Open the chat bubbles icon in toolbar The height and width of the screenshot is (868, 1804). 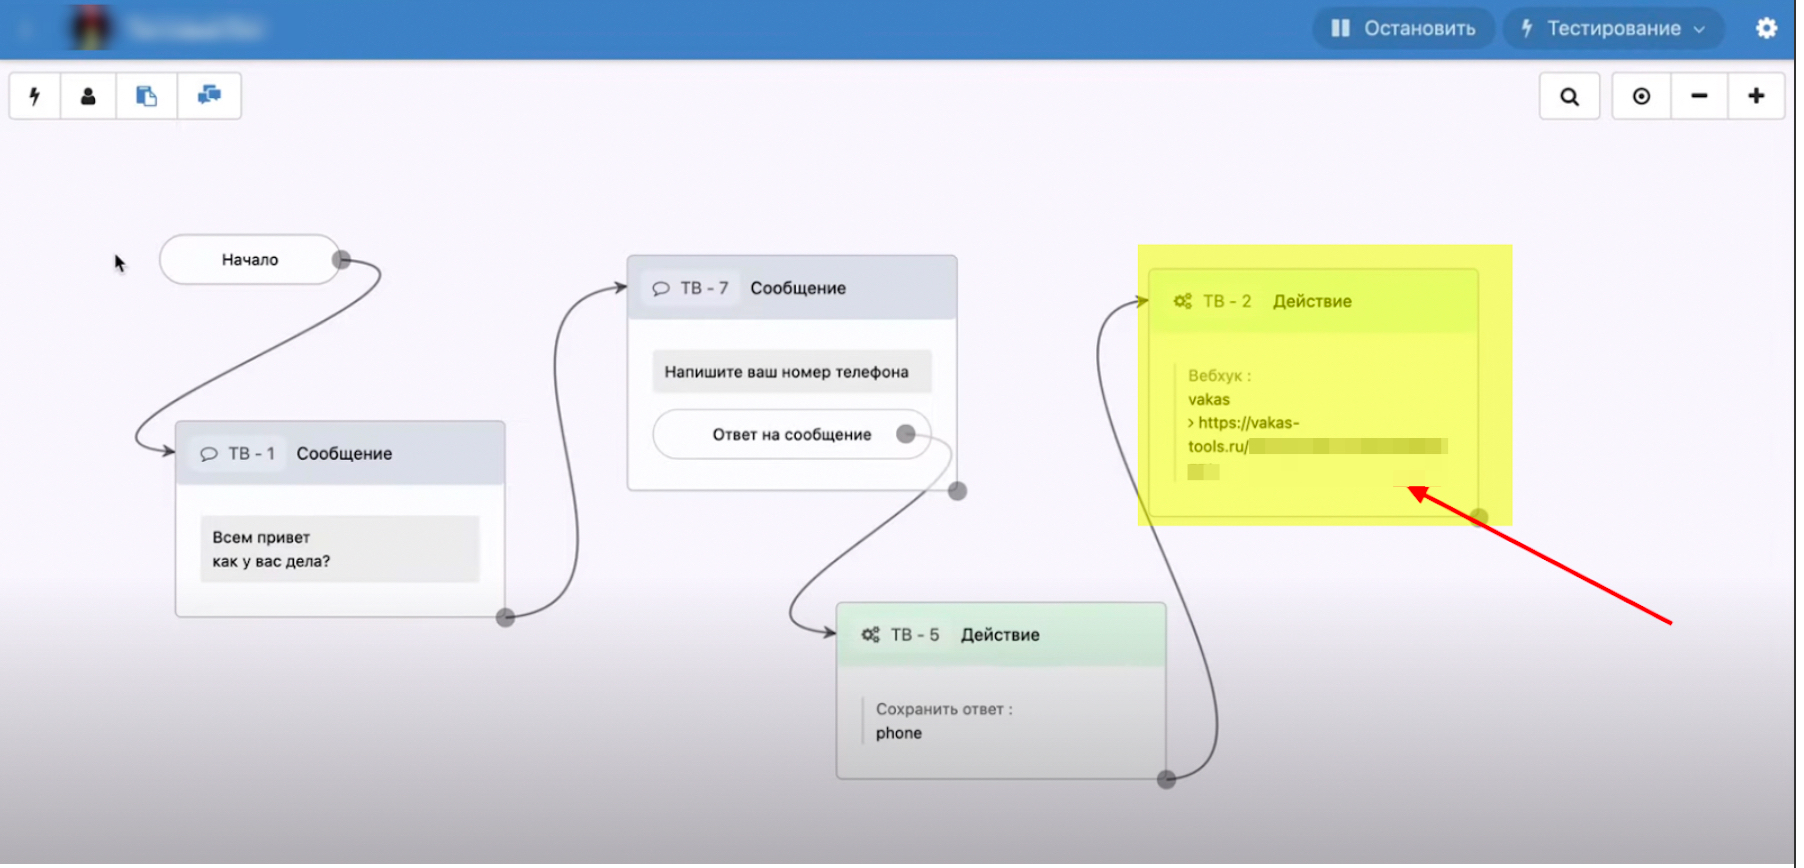click(x=209, y=96)
